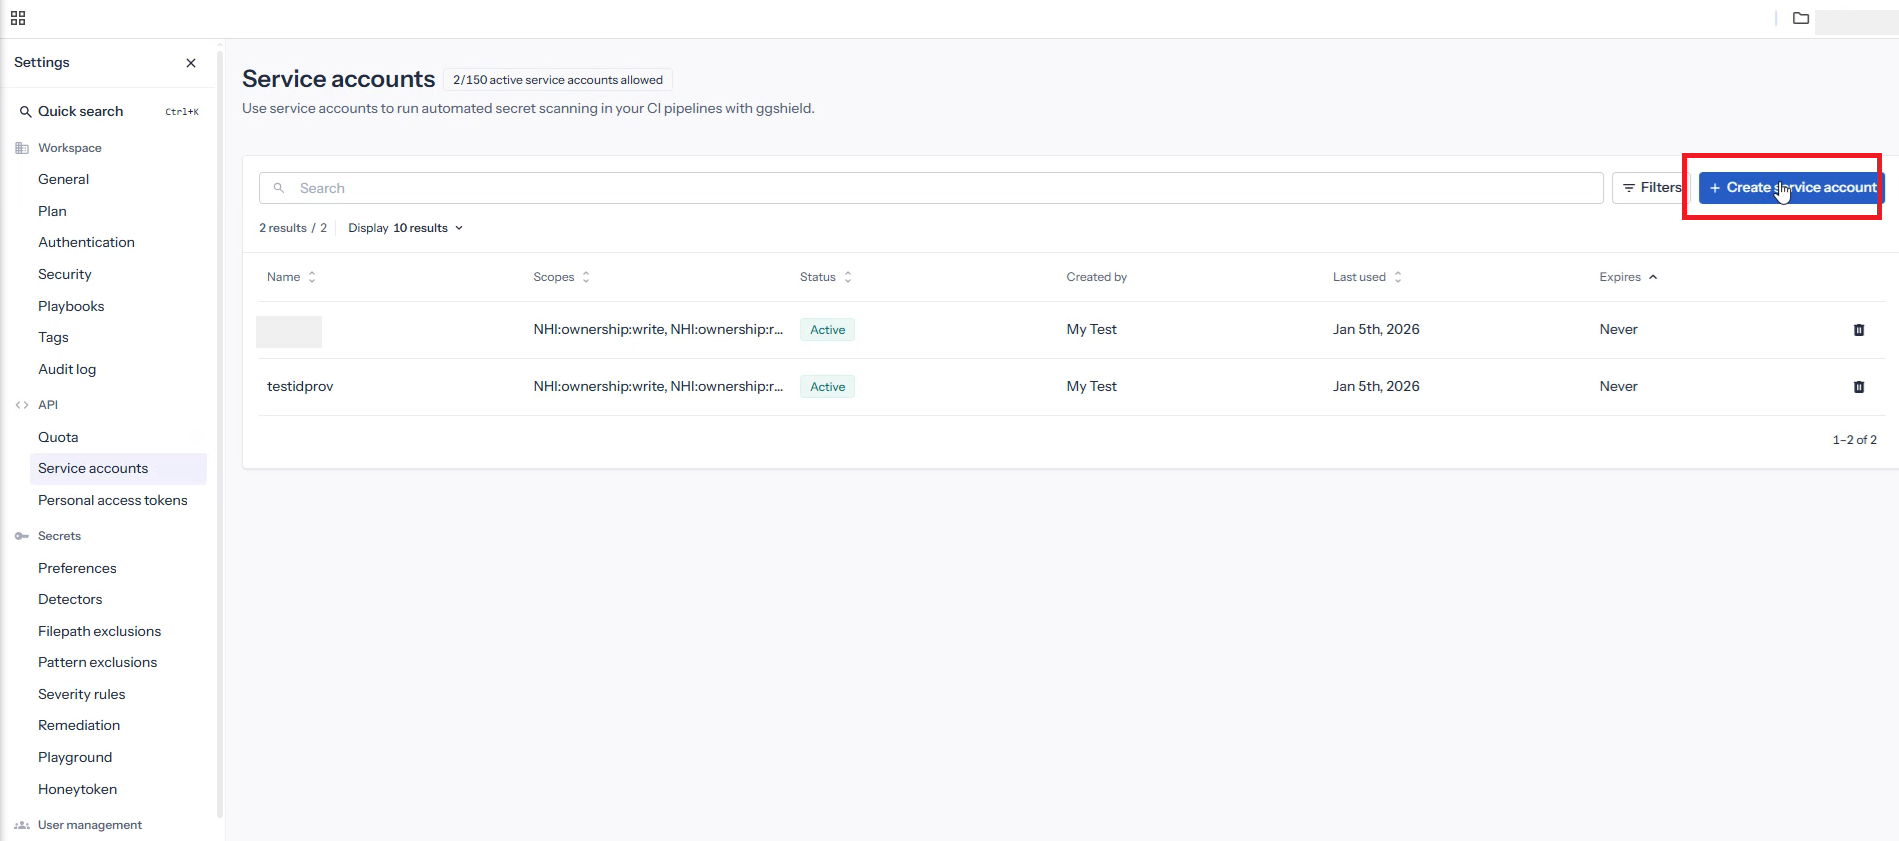
Task: Click the 2 results / 2 count text
Action: coord(293,228)
